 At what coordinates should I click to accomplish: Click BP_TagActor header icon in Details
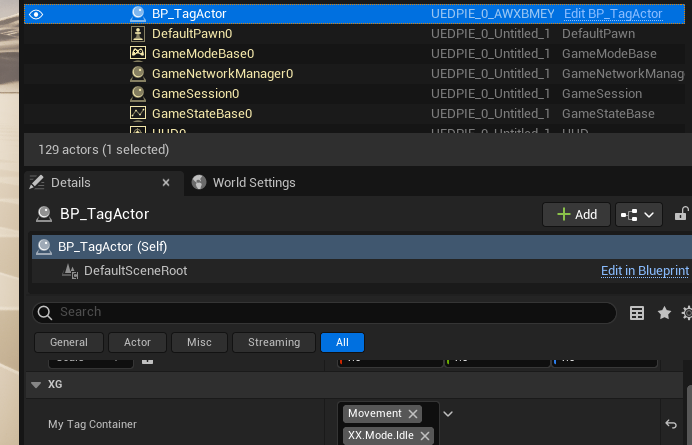[44, 214]
